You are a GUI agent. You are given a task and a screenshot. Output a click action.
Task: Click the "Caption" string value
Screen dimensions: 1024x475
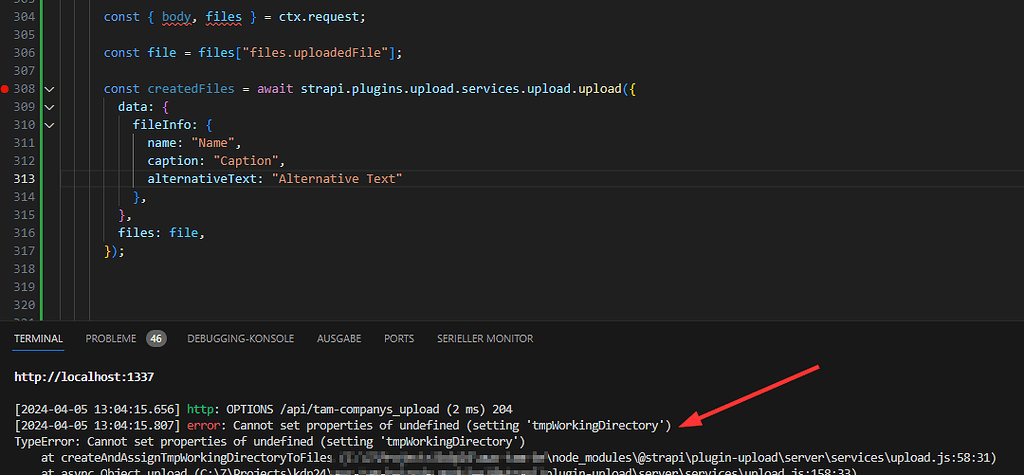(x=249, y=161)
